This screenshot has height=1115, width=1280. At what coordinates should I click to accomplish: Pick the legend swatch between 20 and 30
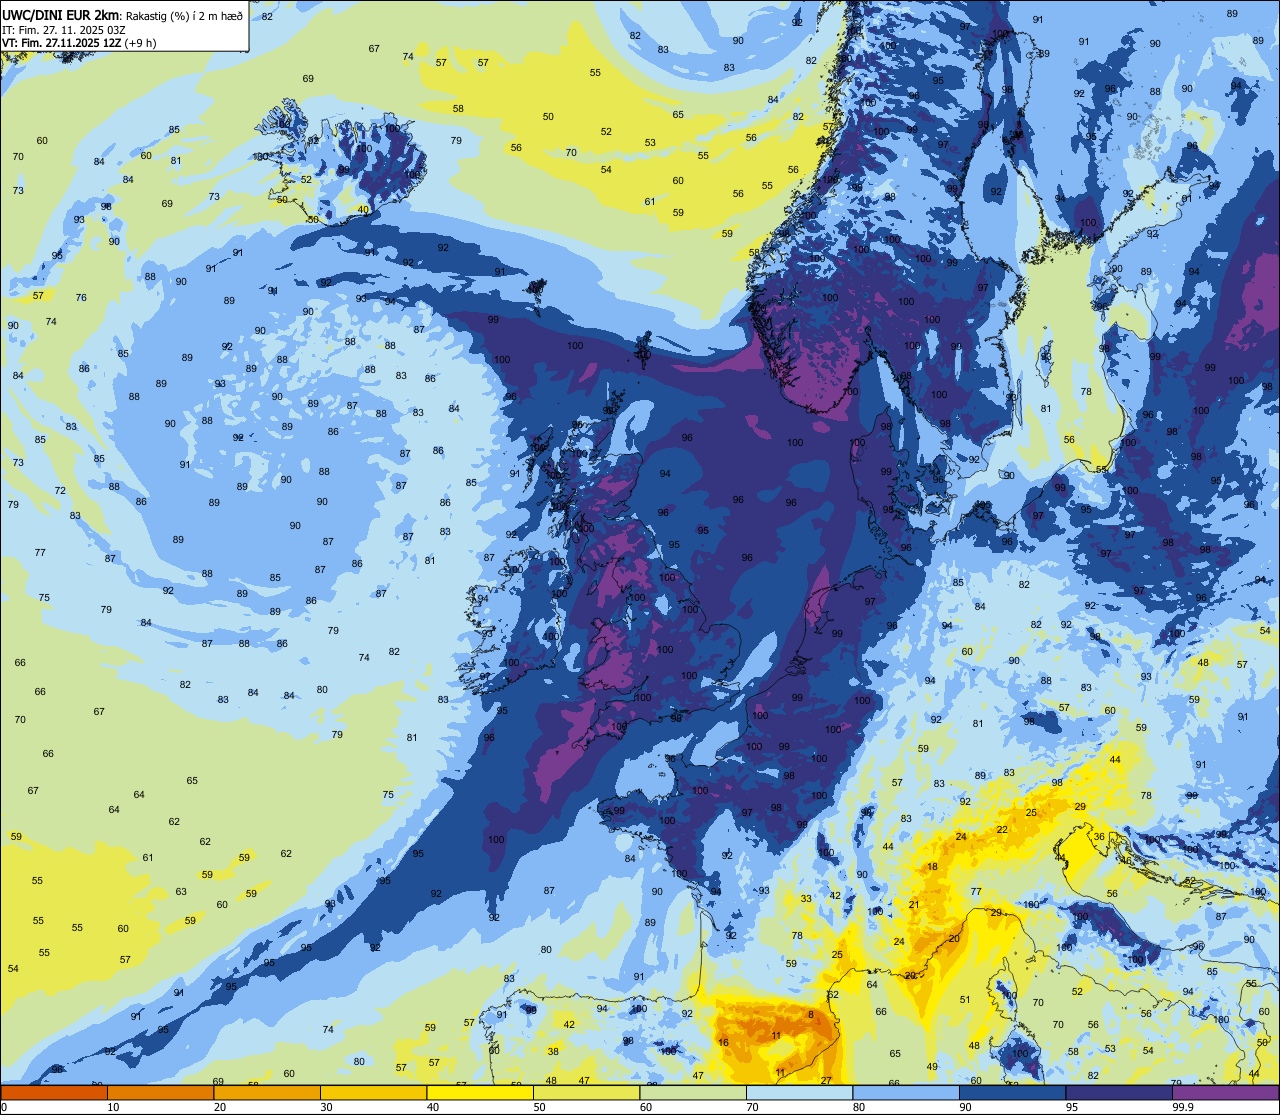[267, 1092]
